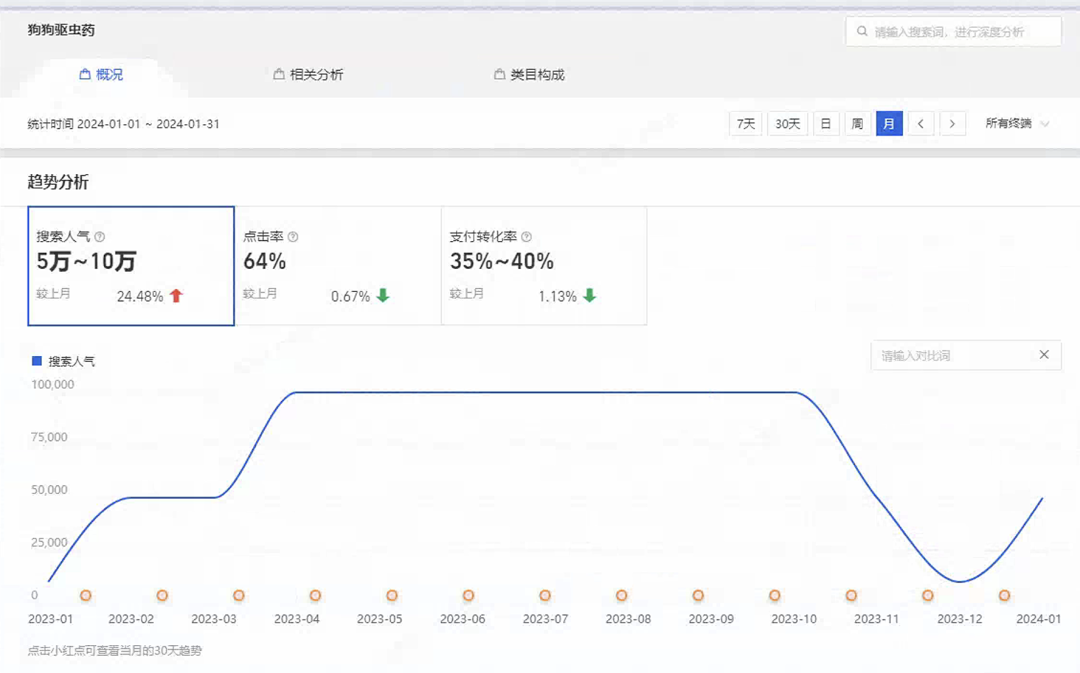Image resolution: width=1080 pixels, height=673 pixels.
Task: Click green down arrow beside 1.13%
Action: coord(590,296)
